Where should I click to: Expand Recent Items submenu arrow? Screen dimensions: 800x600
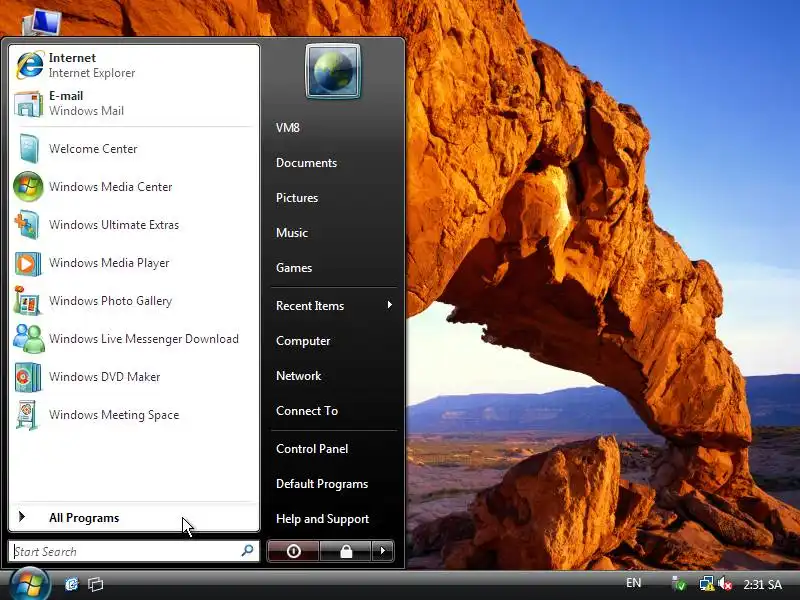click(390, 305)
